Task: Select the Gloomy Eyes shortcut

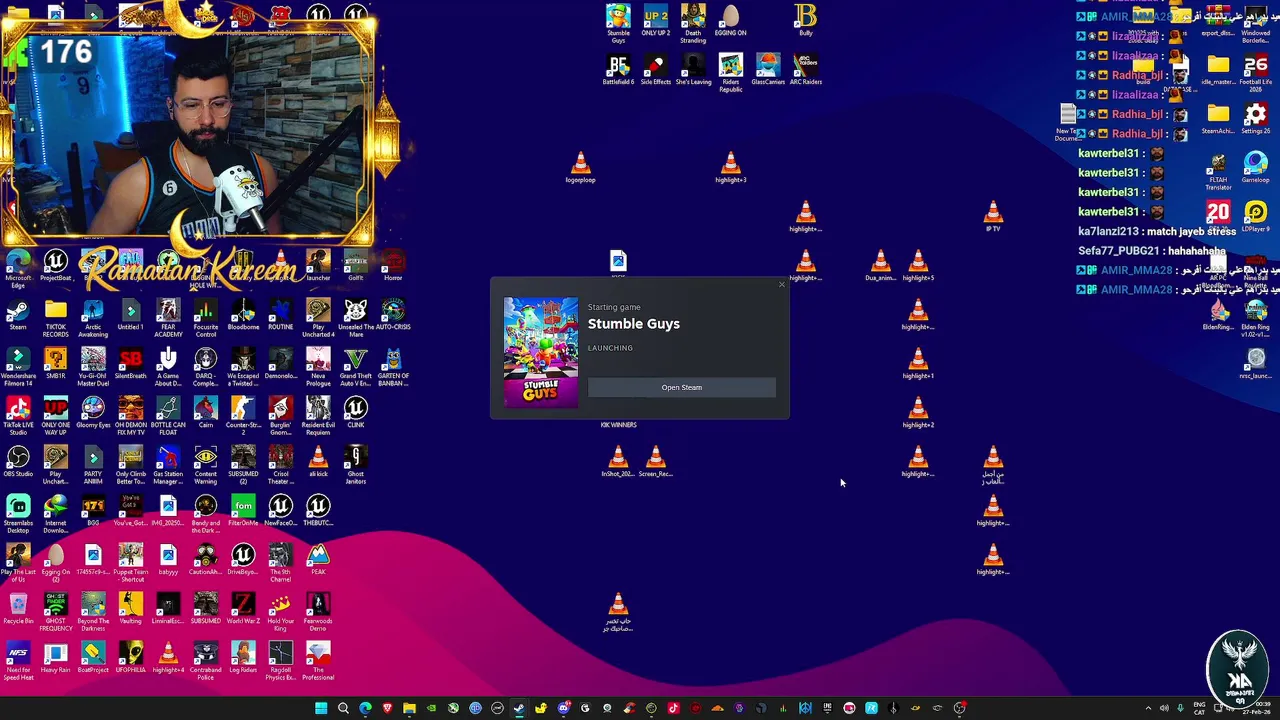Action: [93, 412]
